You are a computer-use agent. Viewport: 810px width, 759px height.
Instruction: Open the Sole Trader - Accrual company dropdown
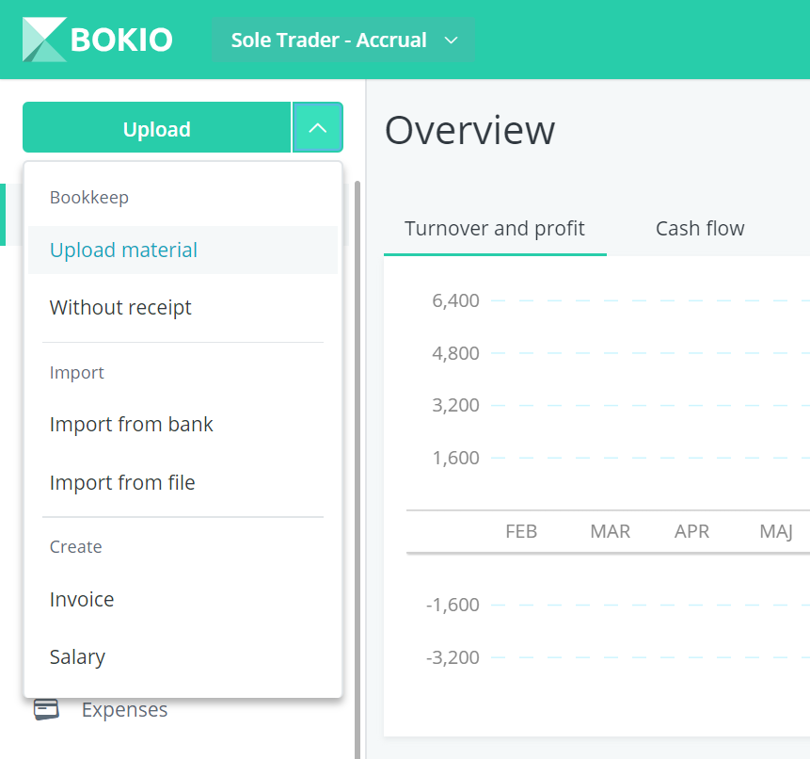point(343,40)
